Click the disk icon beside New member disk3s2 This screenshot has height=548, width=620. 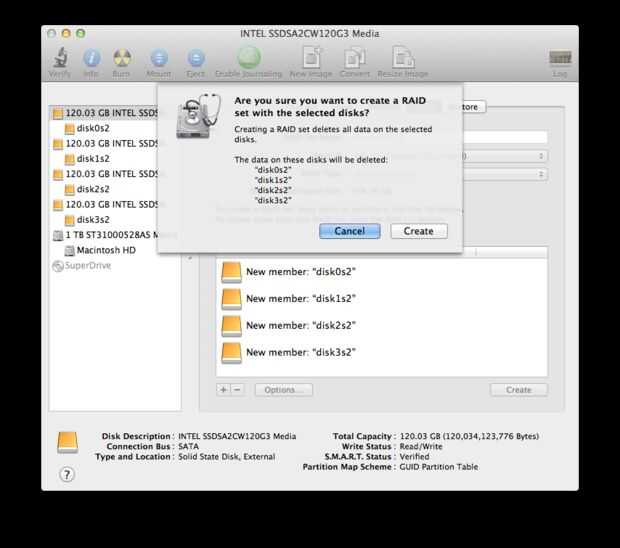click(x=231, y=353)
